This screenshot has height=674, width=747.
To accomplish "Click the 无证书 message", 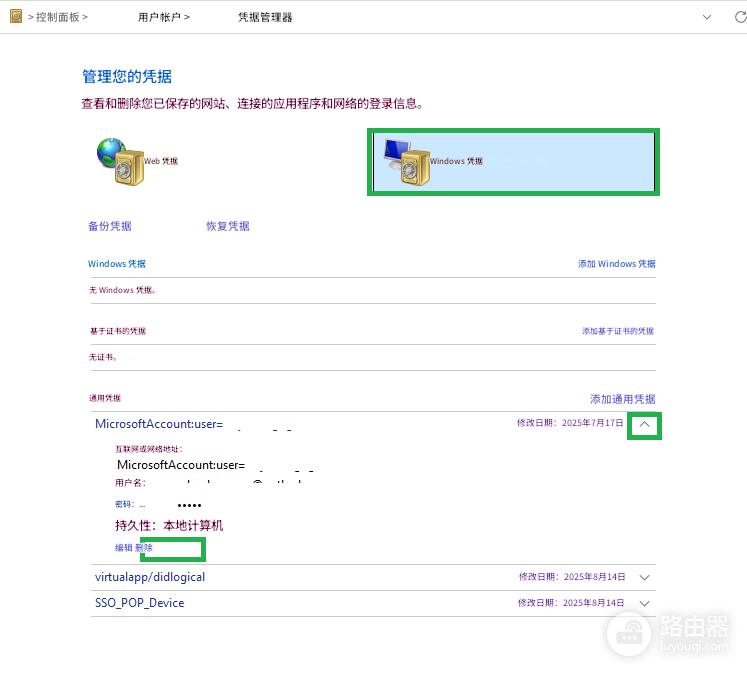I will (103, 357).
